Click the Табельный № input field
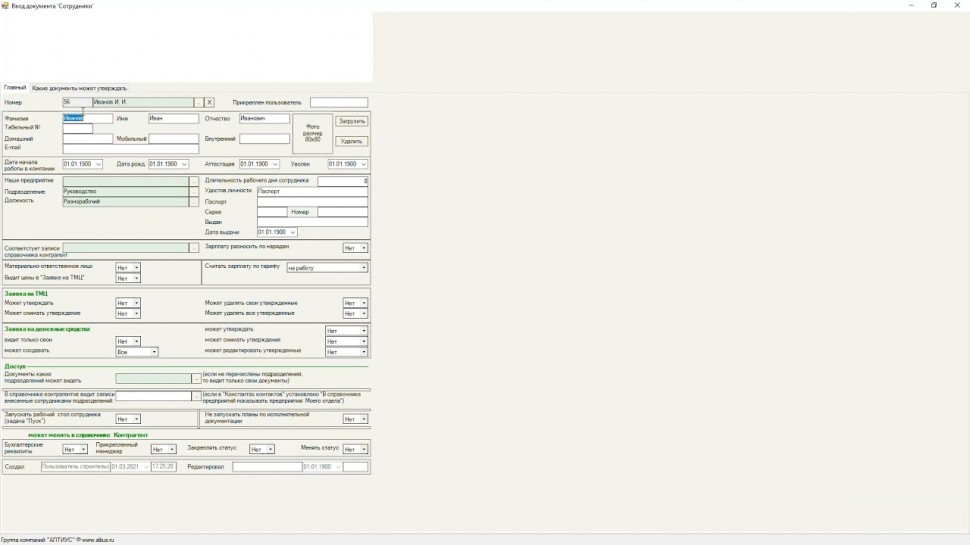The image size is (970, 545). coord(77,128)
